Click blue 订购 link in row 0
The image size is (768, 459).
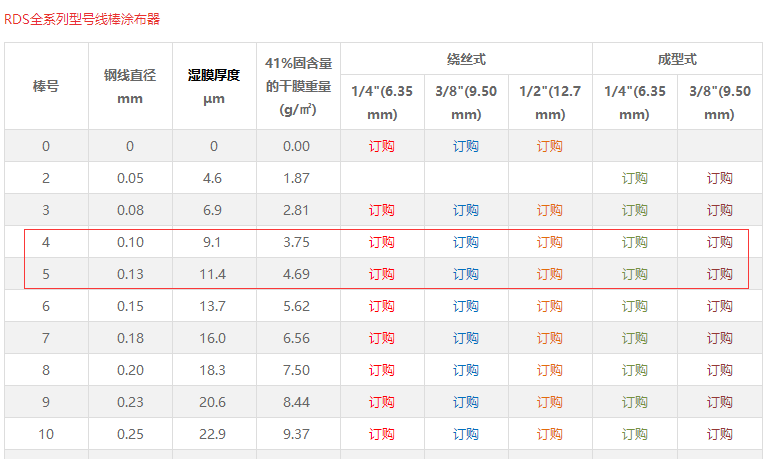(x=466, y=146)
